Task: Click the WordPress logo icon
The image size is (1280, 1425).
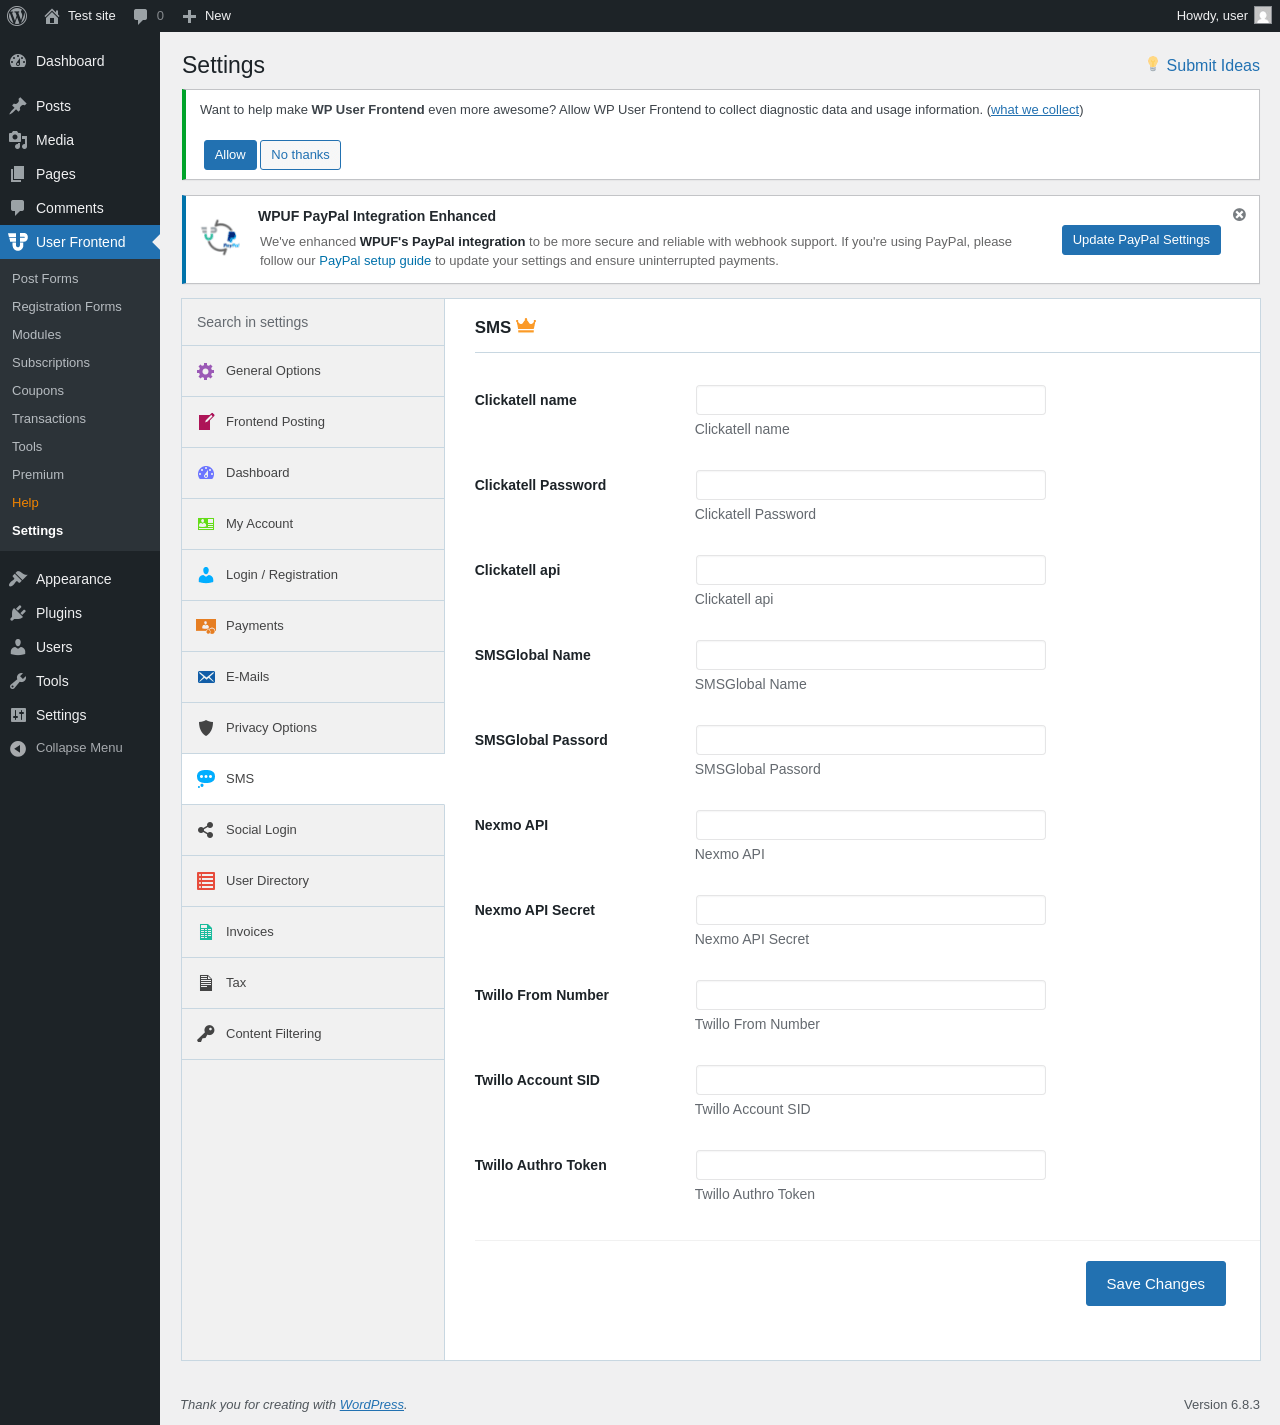Action: [x=17, y=16]
